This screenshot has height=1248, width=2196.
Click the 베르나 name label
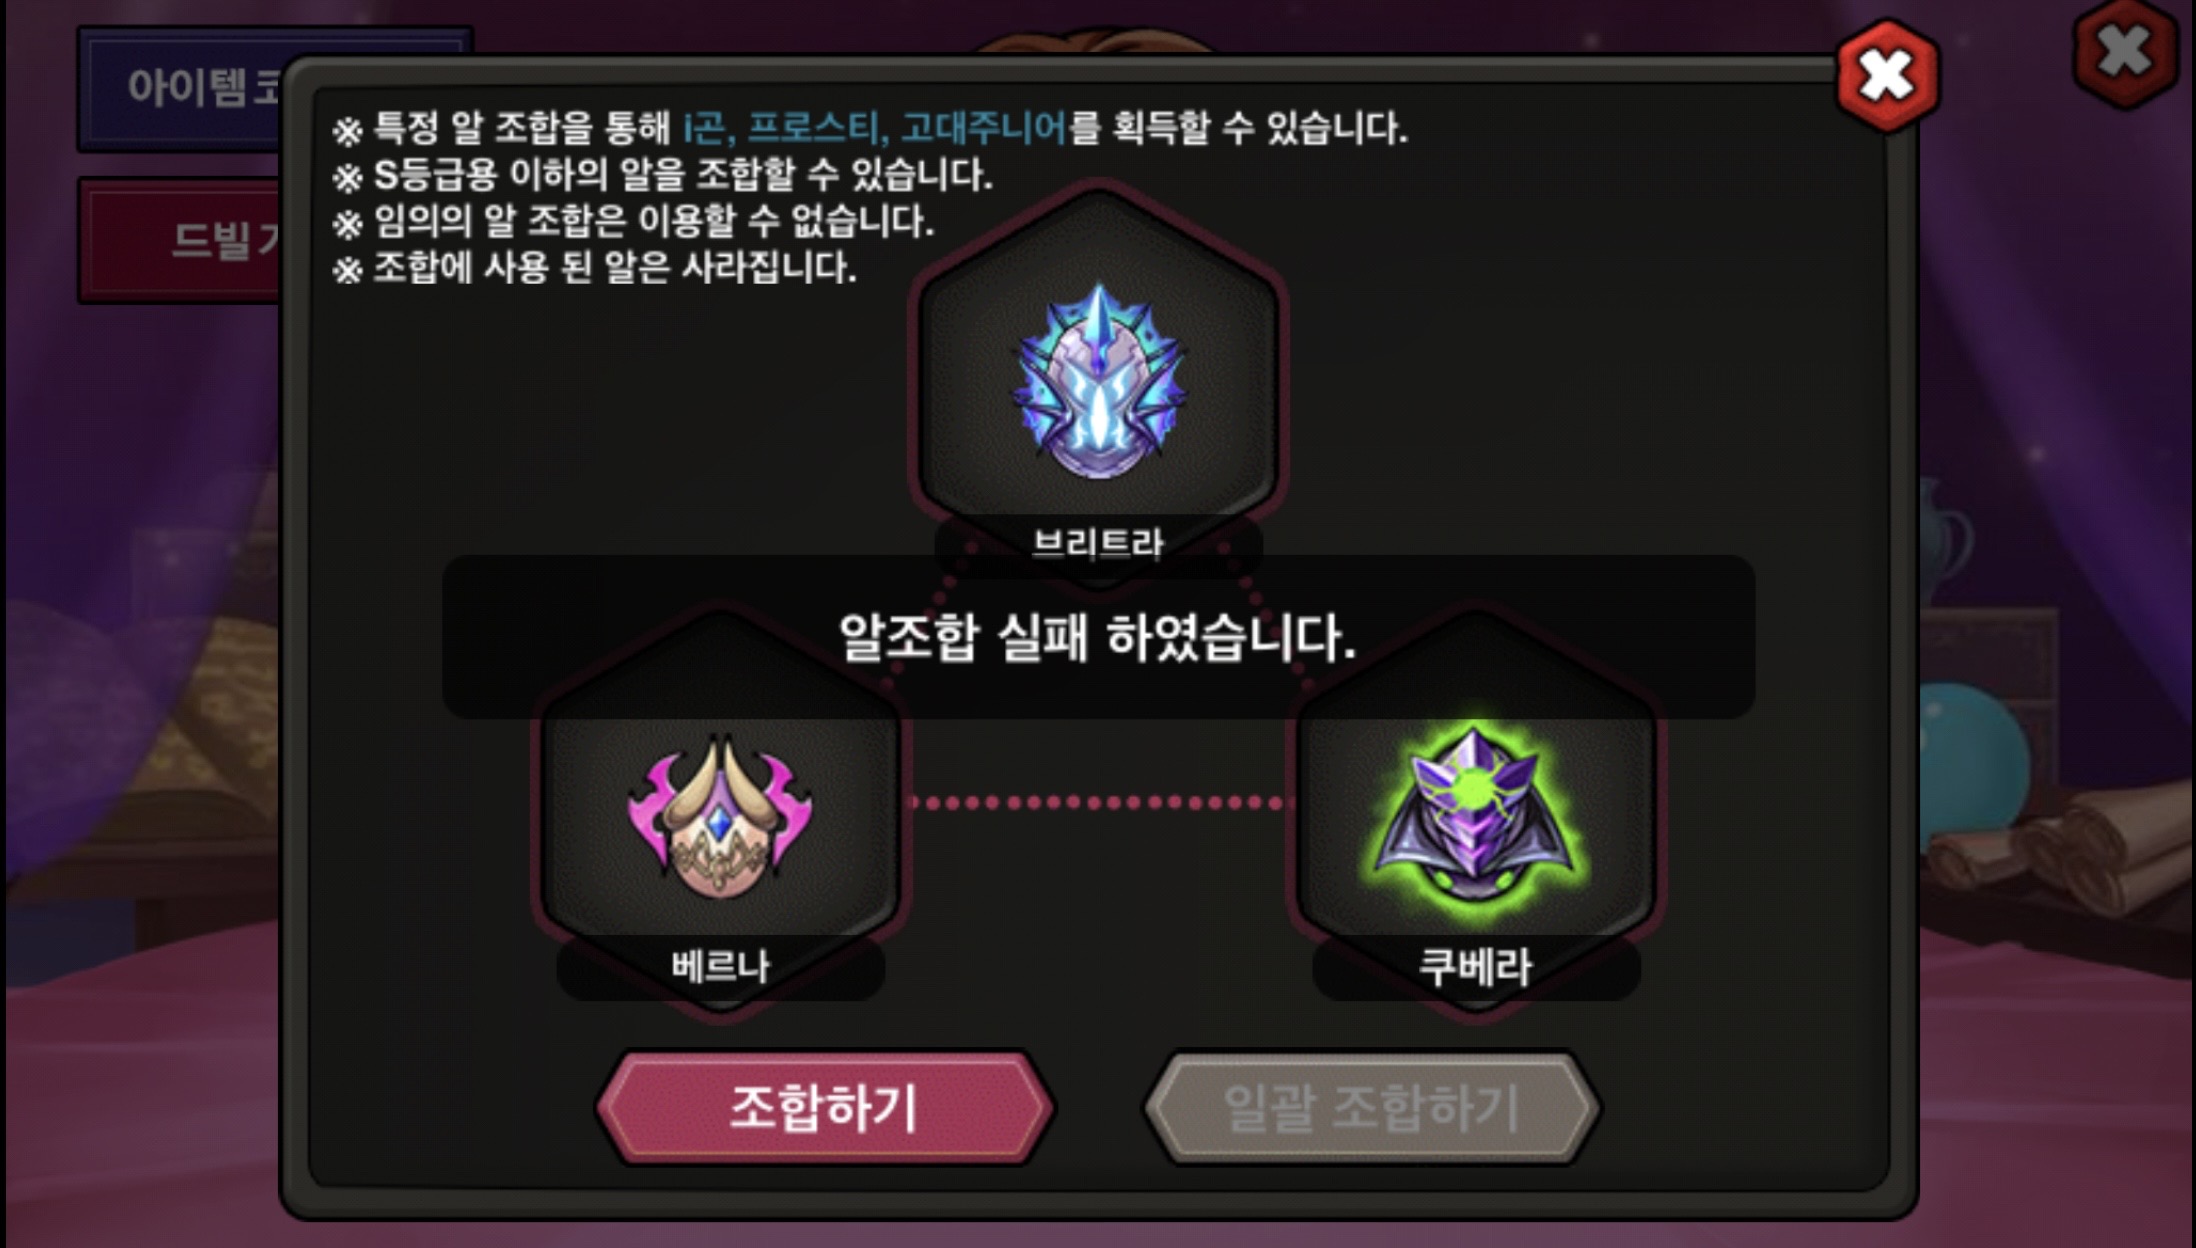720,966
